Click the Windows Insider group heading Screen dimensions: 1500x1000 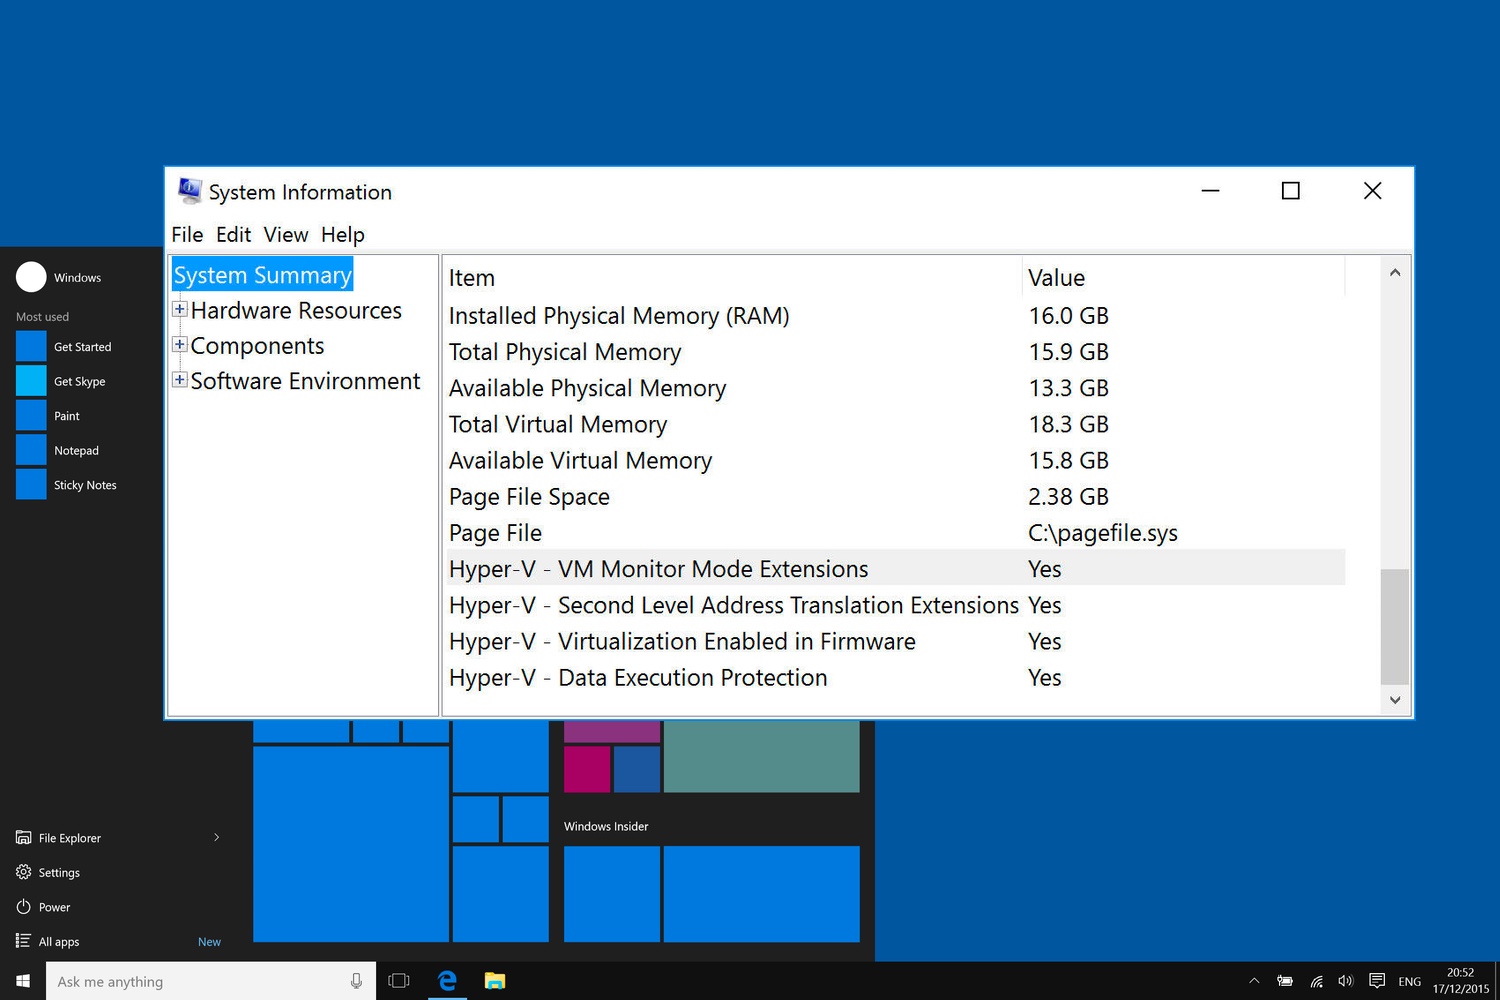[606, 826]
